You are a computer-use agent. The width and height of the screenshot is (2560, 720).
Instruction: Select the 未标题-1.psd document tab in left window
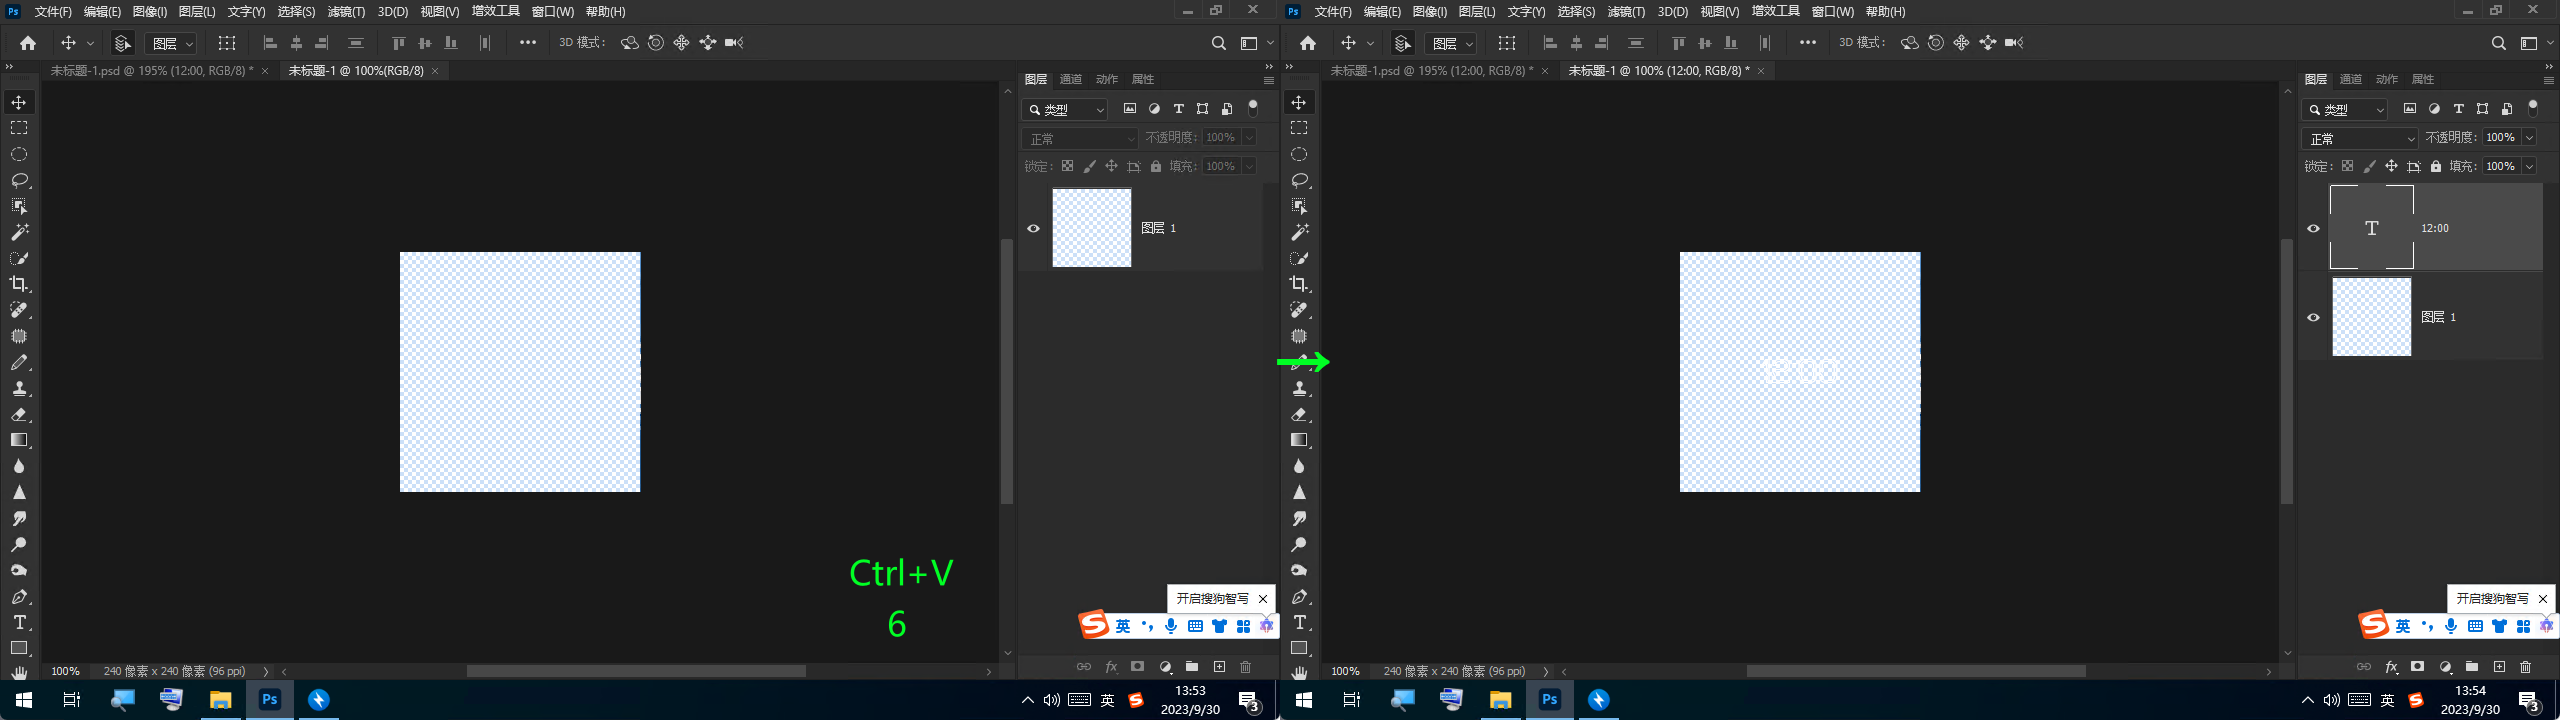coord(152,71)
